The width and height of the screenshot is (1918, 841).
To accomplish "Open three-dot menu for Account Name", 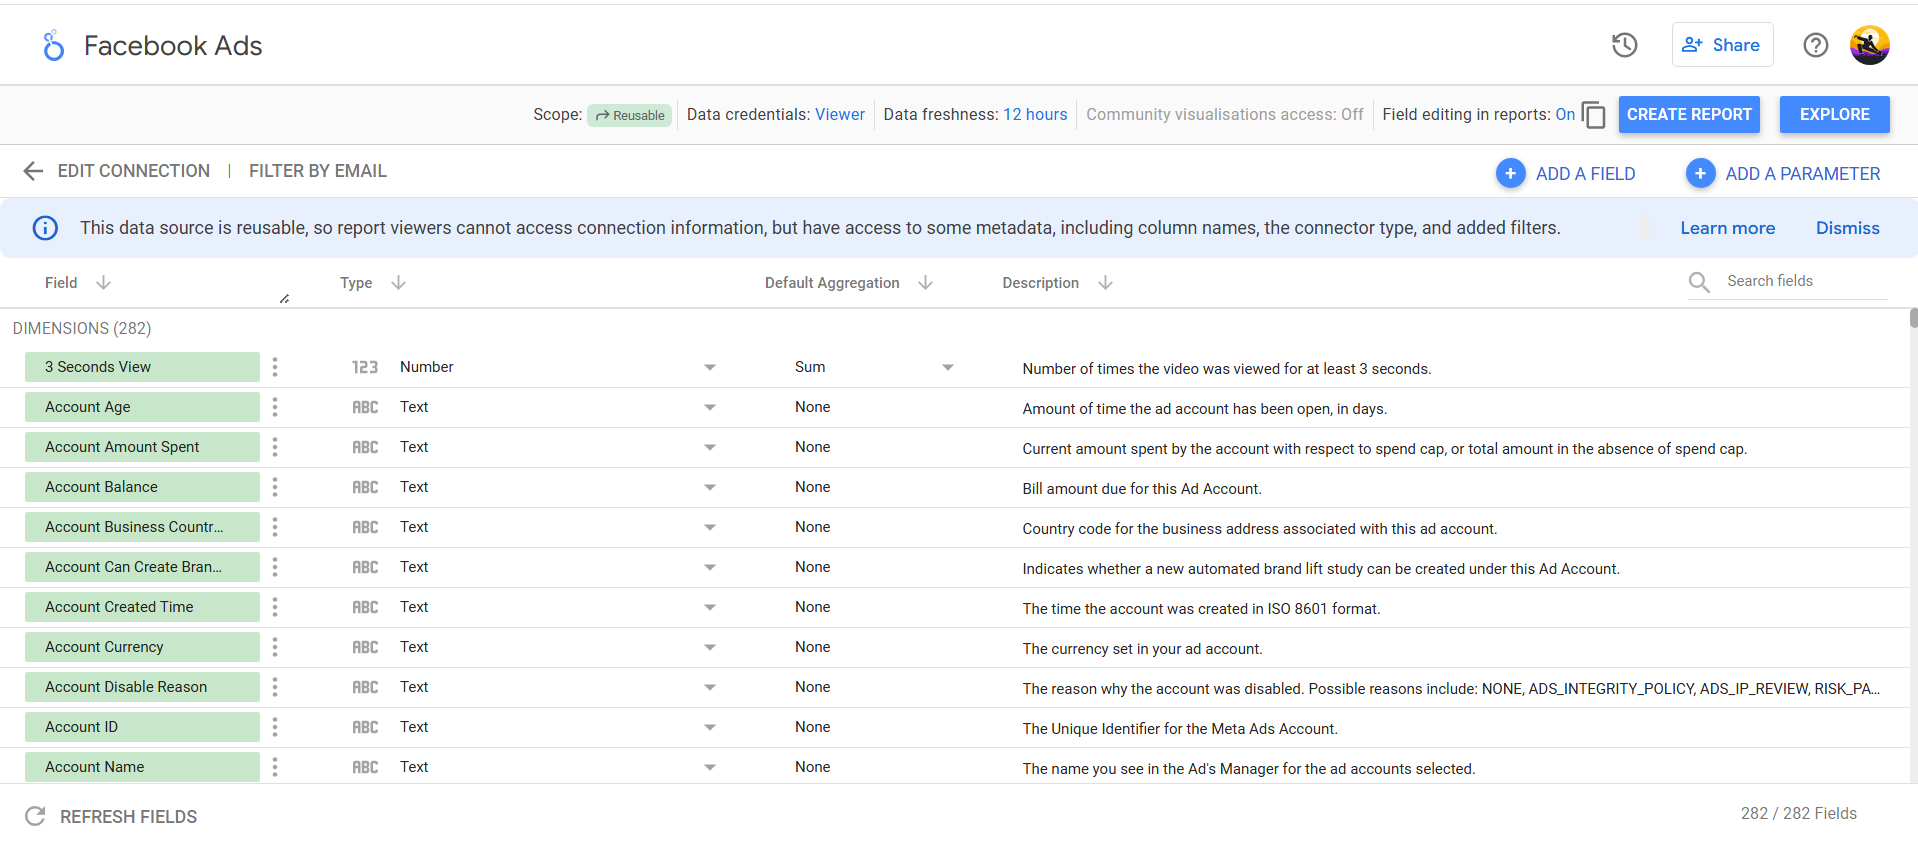I will click(x=275, y=767).
